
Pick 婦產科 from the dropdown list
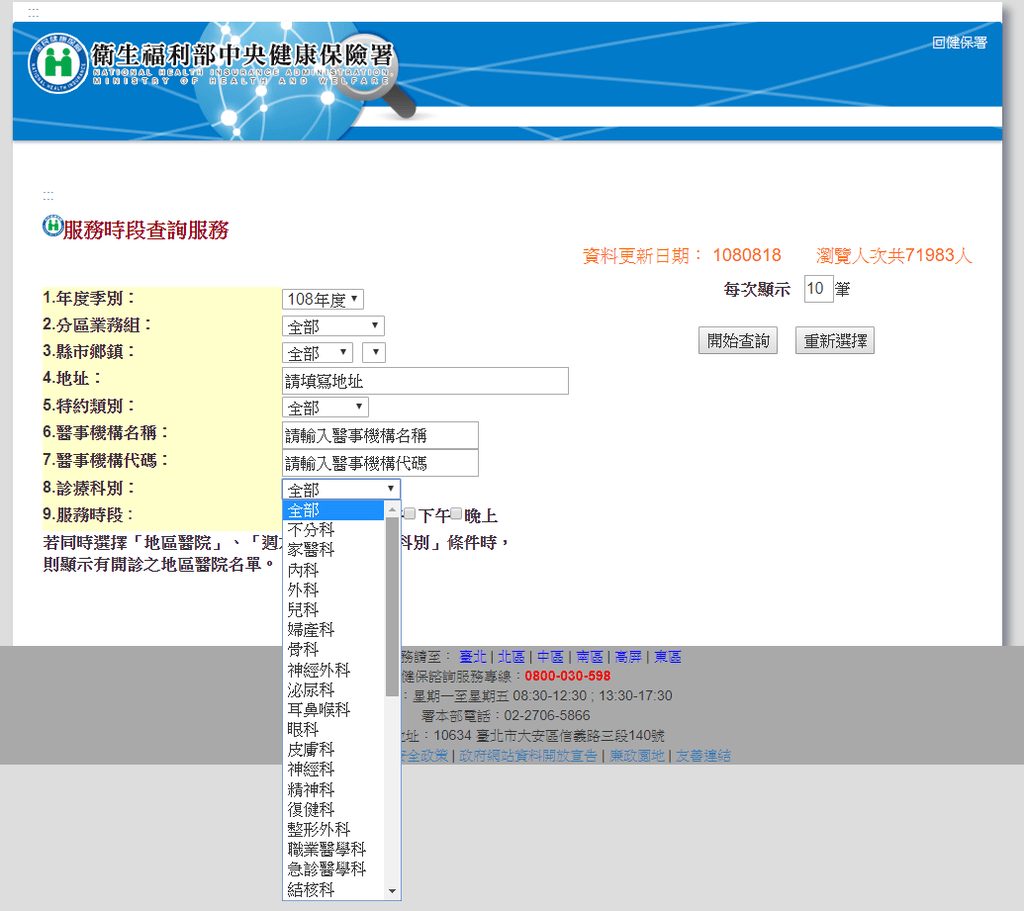(333, 630)
